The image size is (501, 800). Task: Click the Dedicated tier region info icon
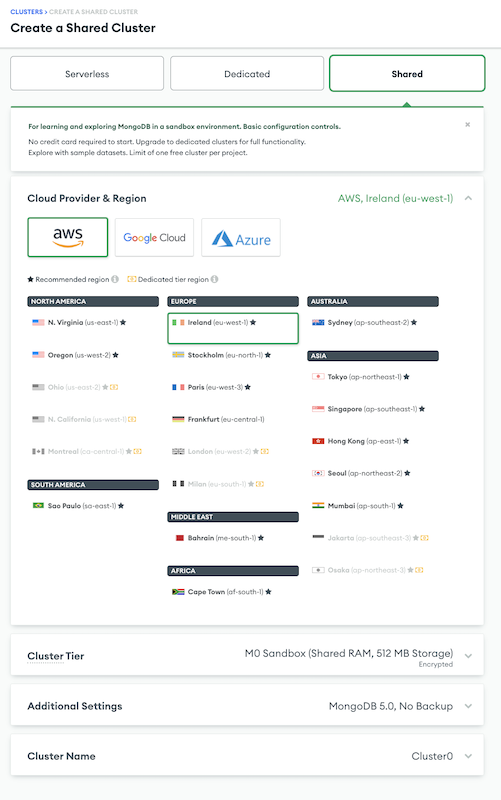(215, 279)
